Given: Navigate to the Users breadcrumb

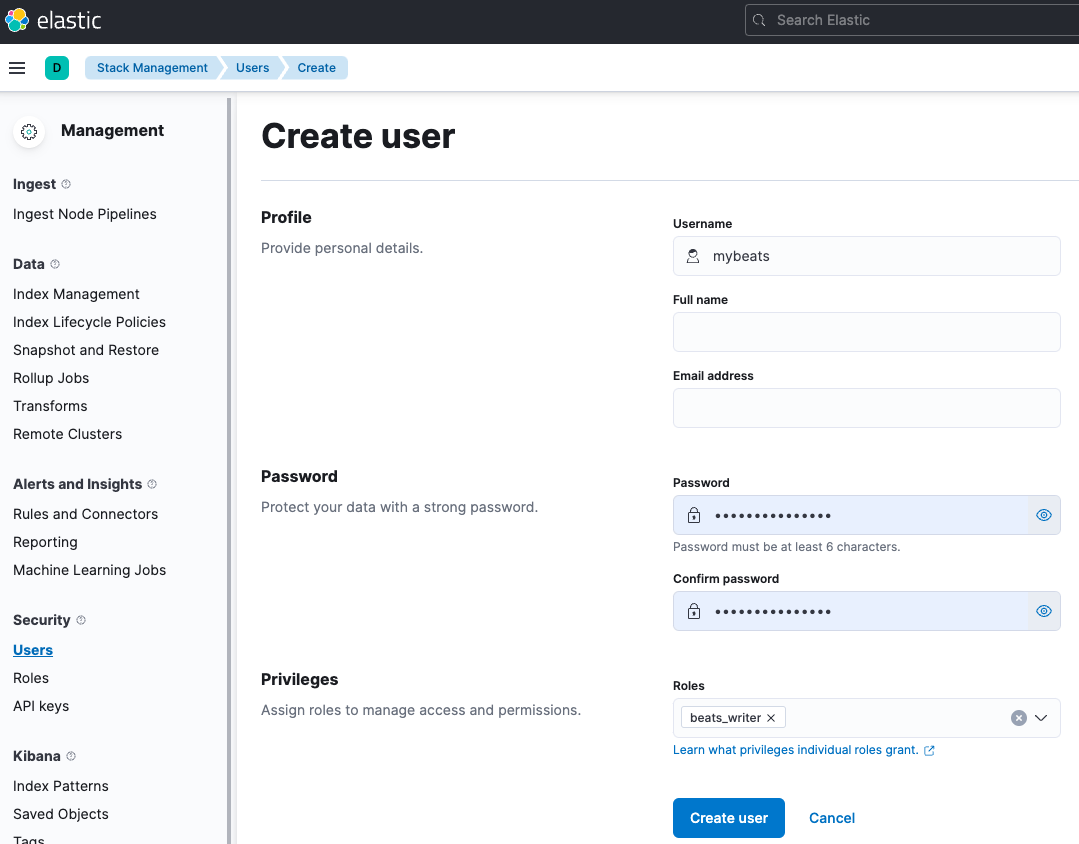Looking at the screenshot, I should 252,68.
